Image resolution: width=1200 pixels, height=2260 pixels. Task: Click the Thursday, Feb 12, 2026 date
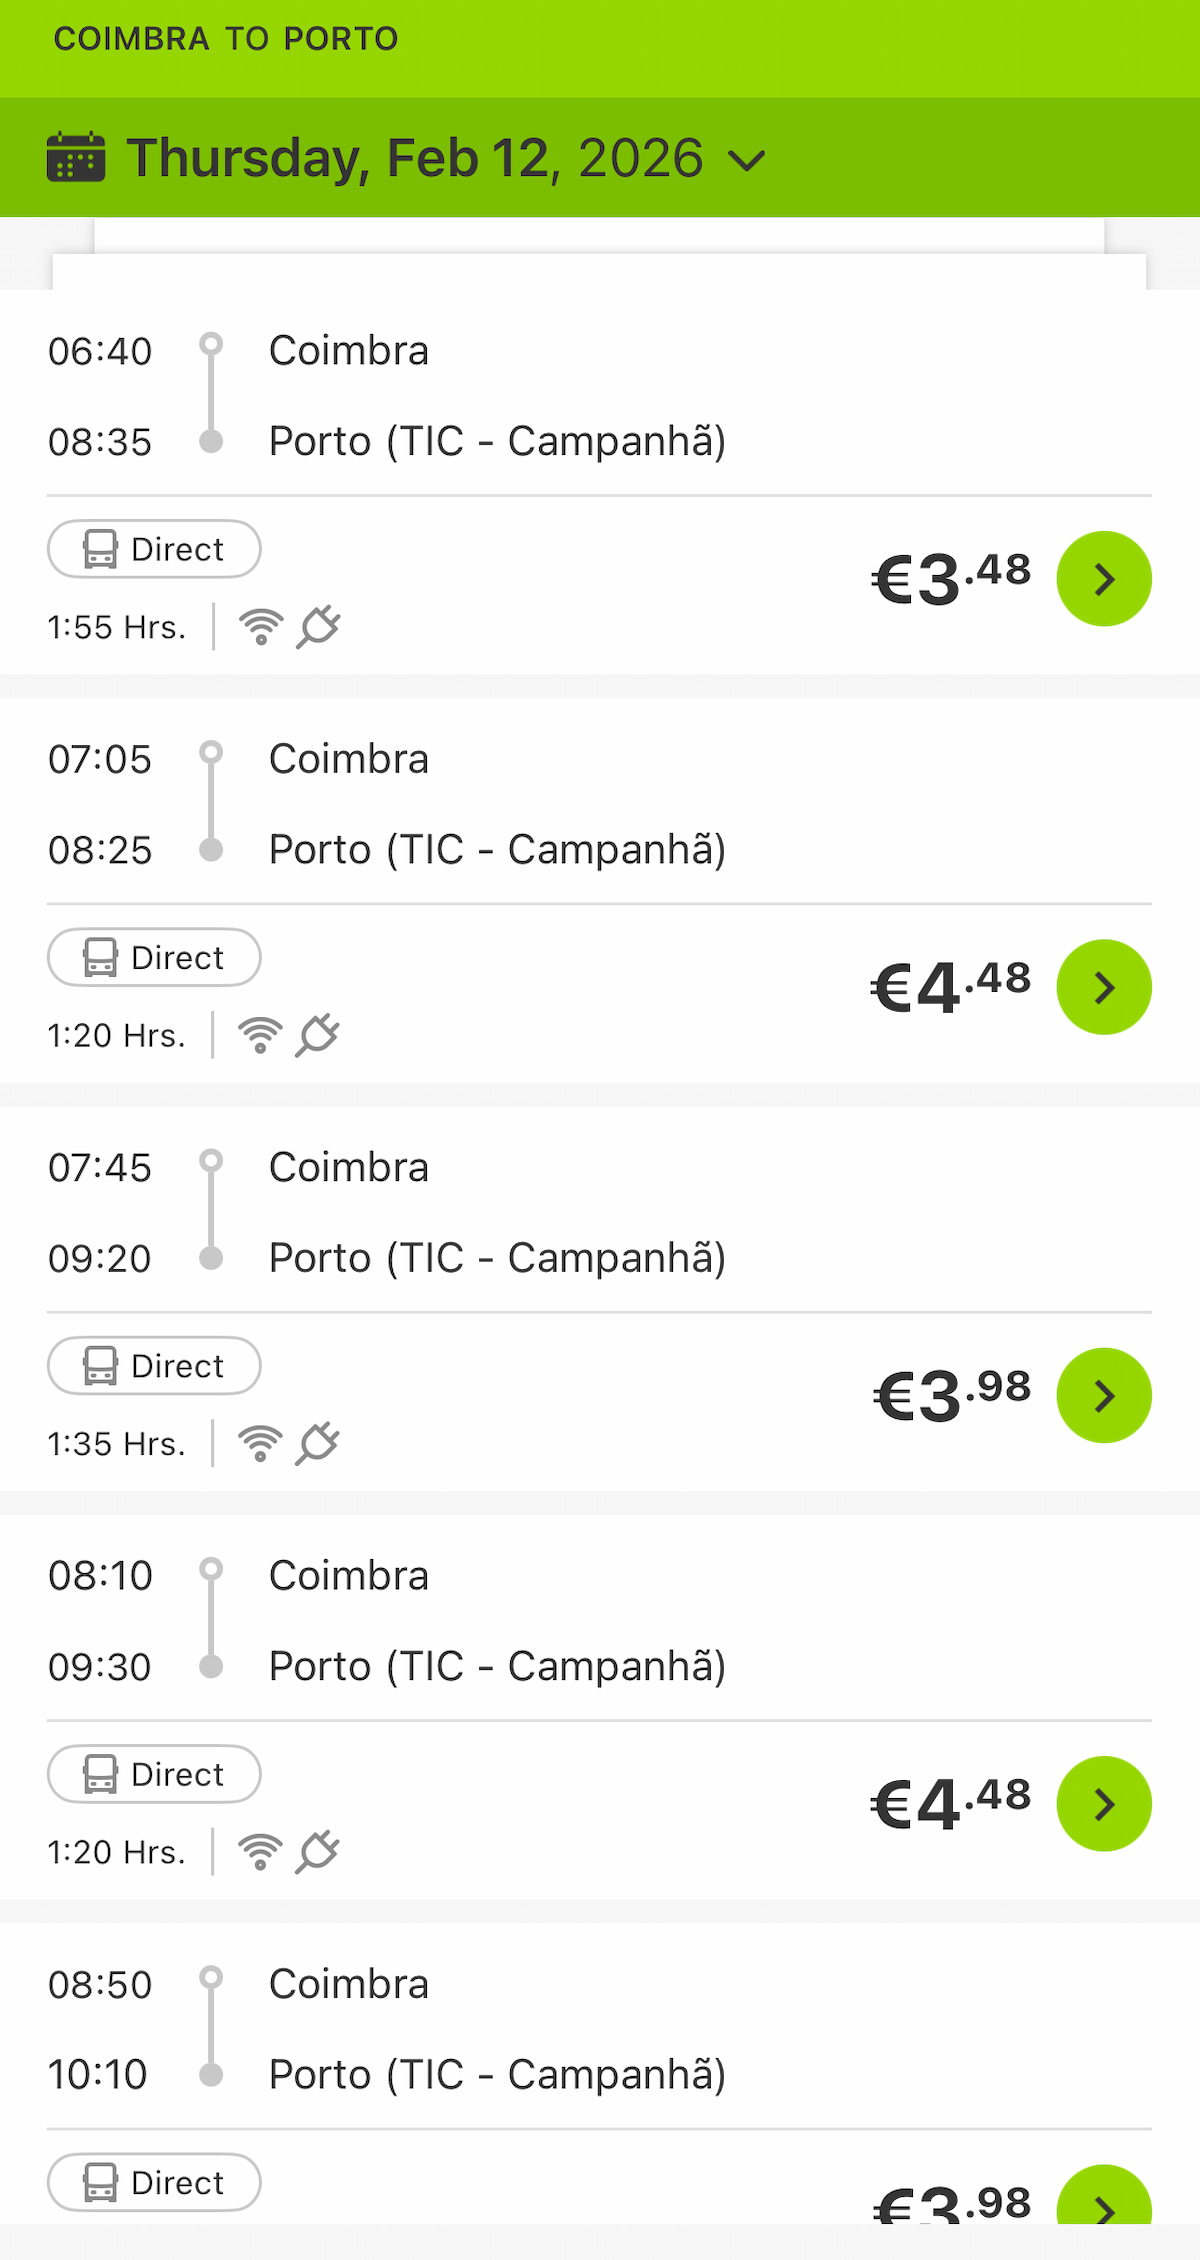click(415, 158)
